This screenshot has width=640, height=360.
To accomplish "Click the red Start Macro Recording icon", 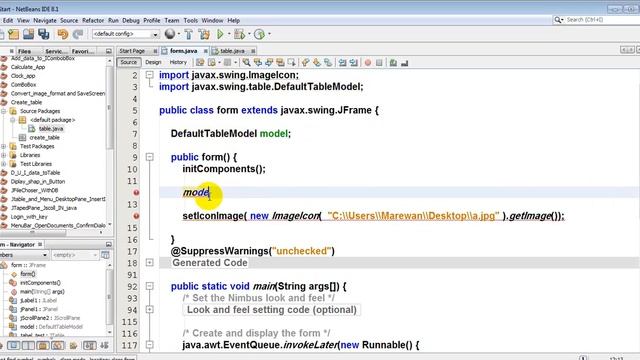I will click(368, 62).
